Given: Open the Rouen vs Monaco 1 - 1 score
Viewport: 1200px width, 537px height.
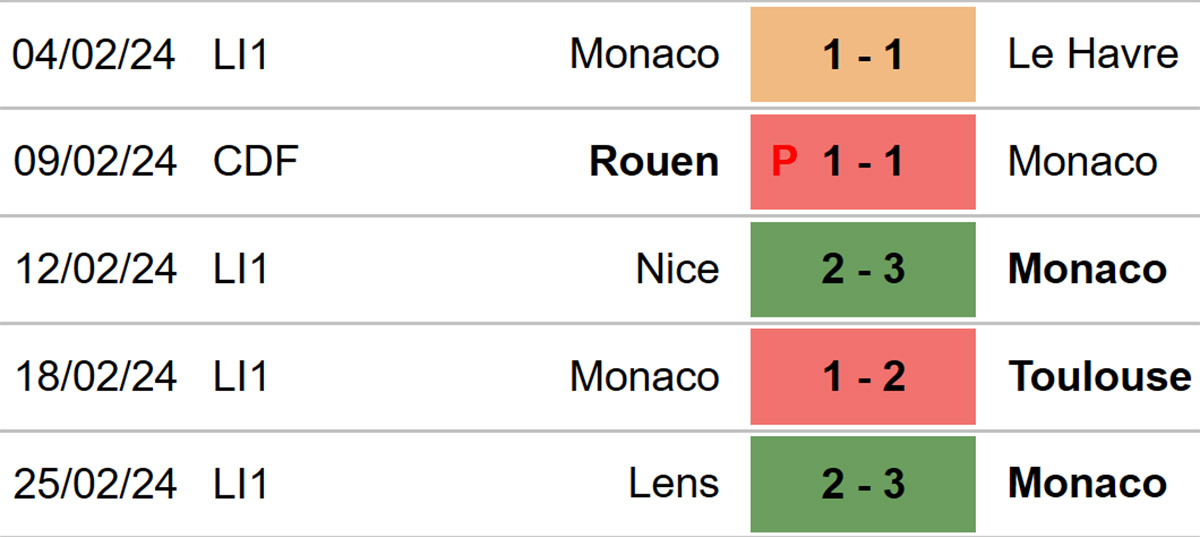Looking at the screenshot, I should [x=863, y=162].
